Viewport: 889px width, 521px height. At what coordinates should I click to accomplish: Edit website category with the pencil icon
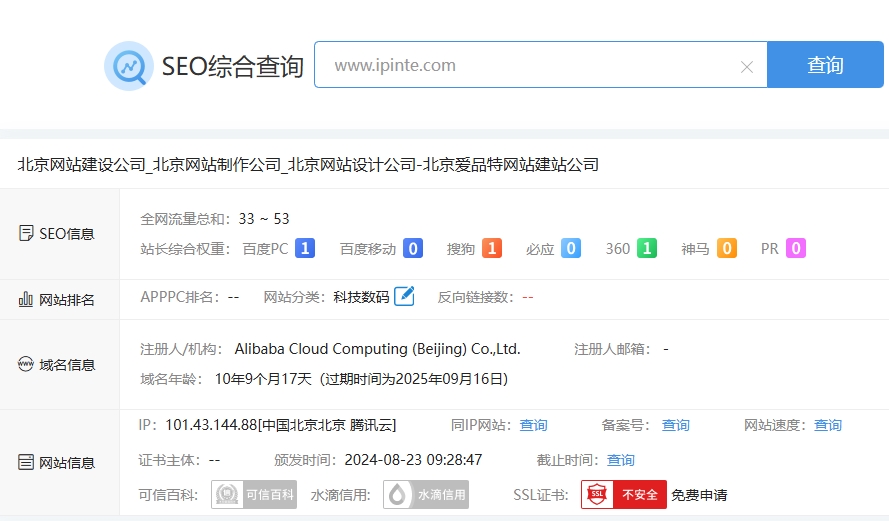point(404,296)
